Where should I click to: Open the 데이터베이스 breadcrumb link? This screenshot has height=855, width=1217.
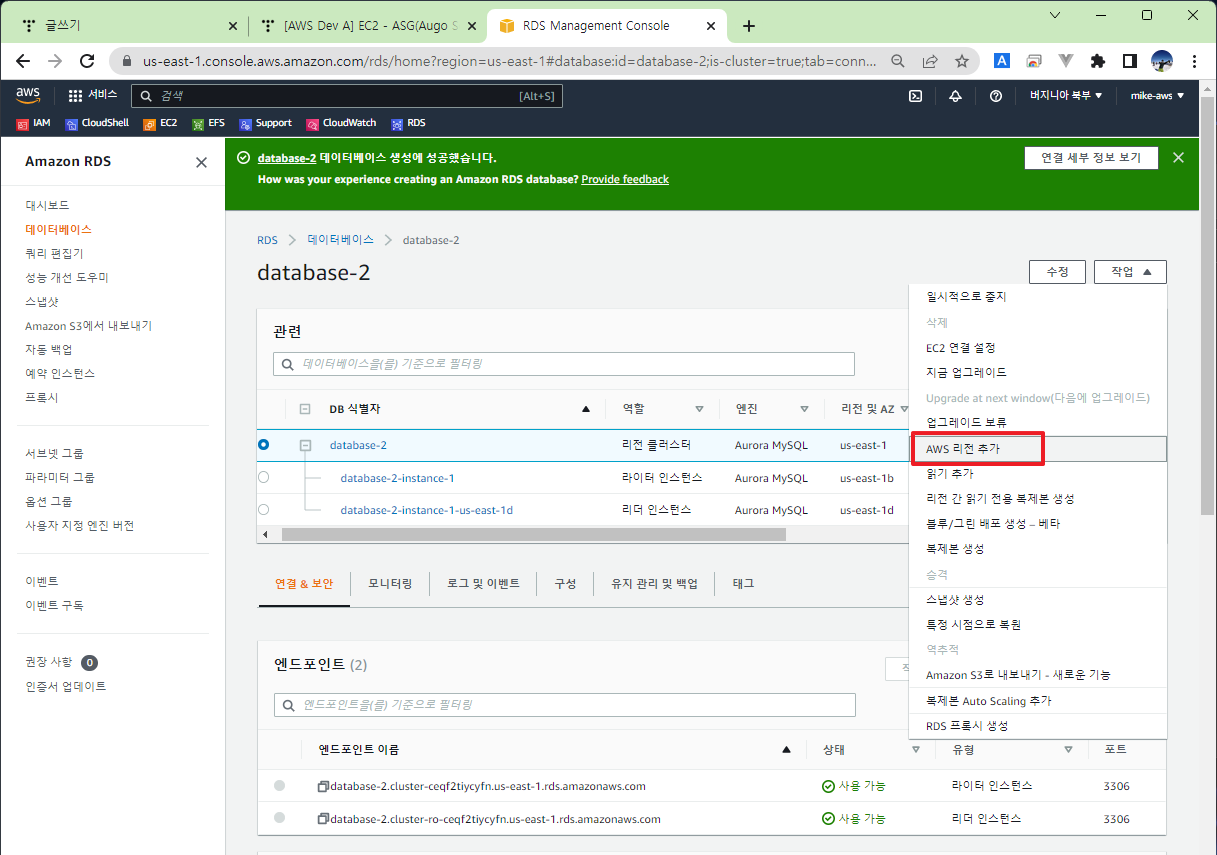point(340,240)
